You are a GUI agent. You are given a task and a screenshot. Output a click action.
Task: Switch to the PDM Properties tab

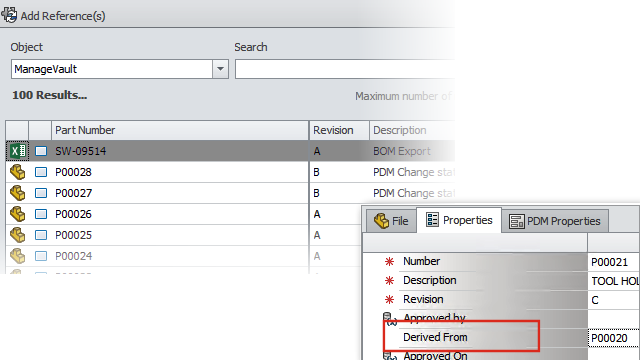[555, 221]
